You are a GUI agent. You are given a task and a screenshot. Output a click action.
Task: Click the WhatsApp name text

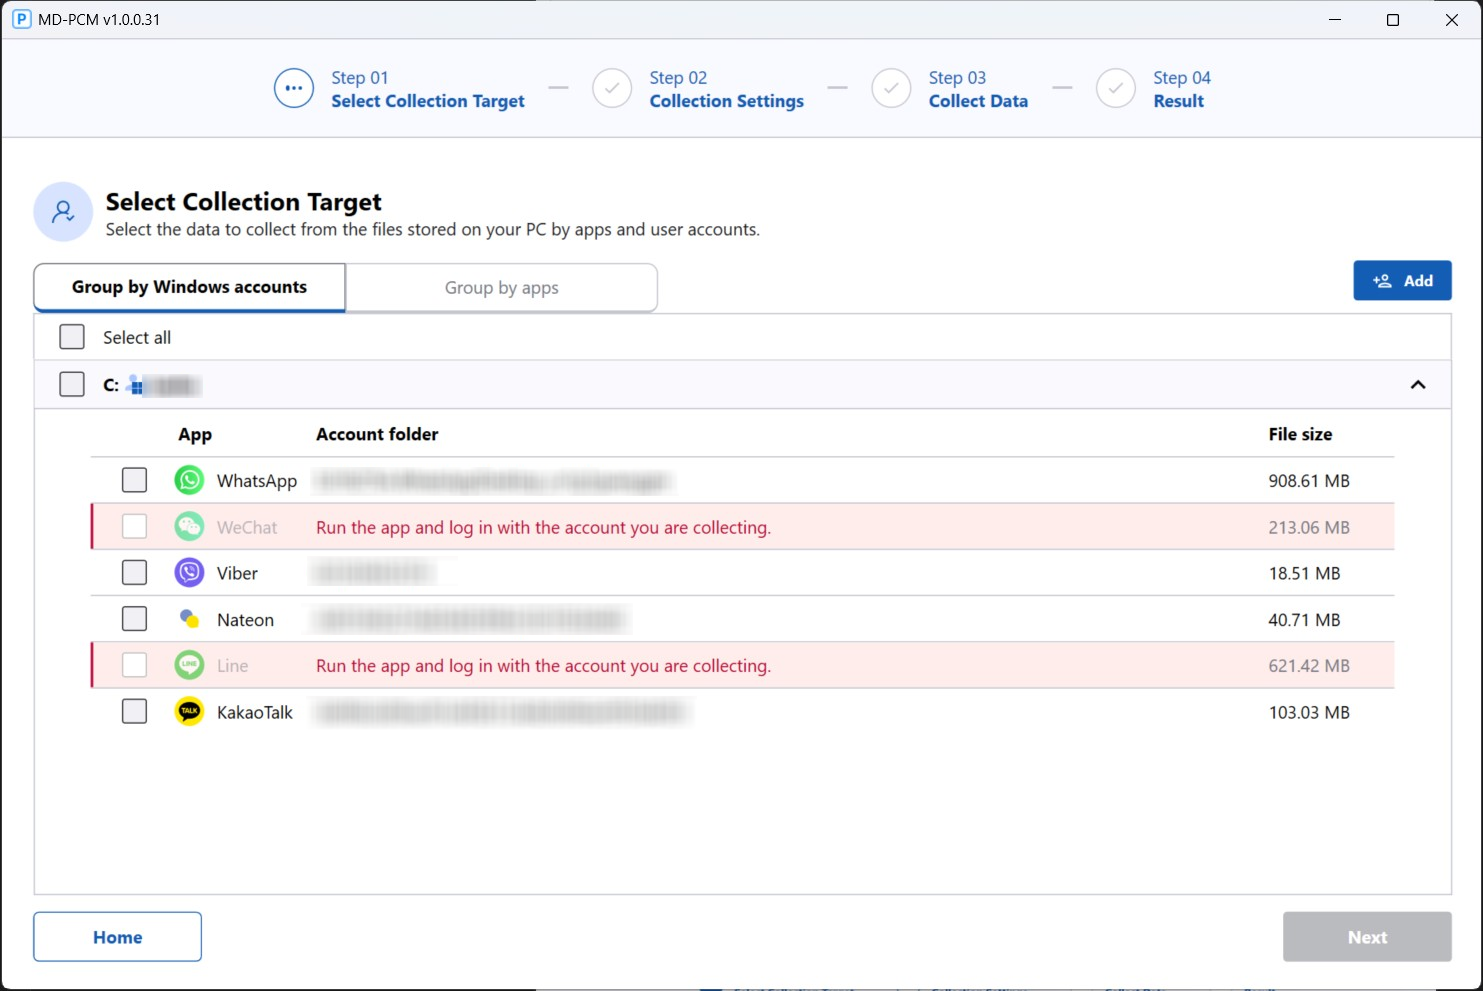click(257, 481)
